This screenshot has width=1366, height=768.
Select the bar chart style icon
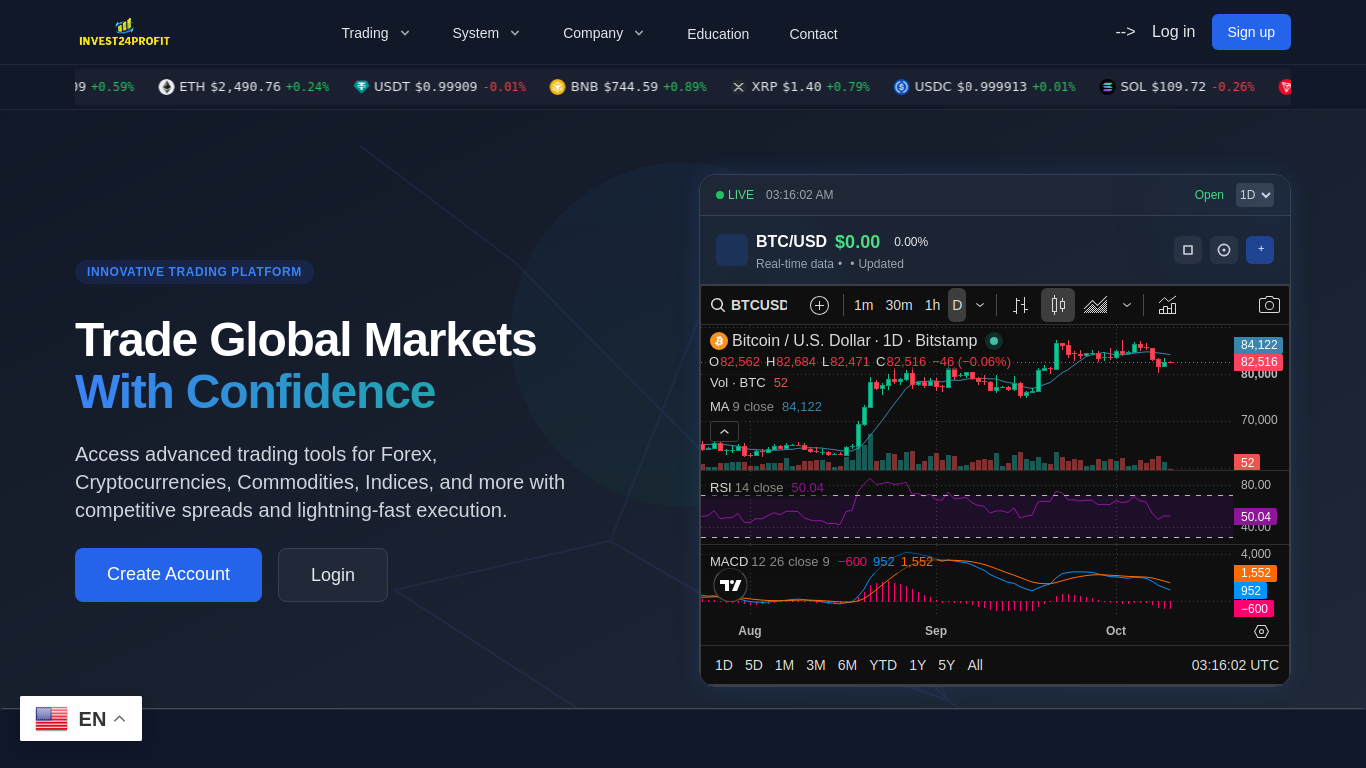[x=1020, y=305]
